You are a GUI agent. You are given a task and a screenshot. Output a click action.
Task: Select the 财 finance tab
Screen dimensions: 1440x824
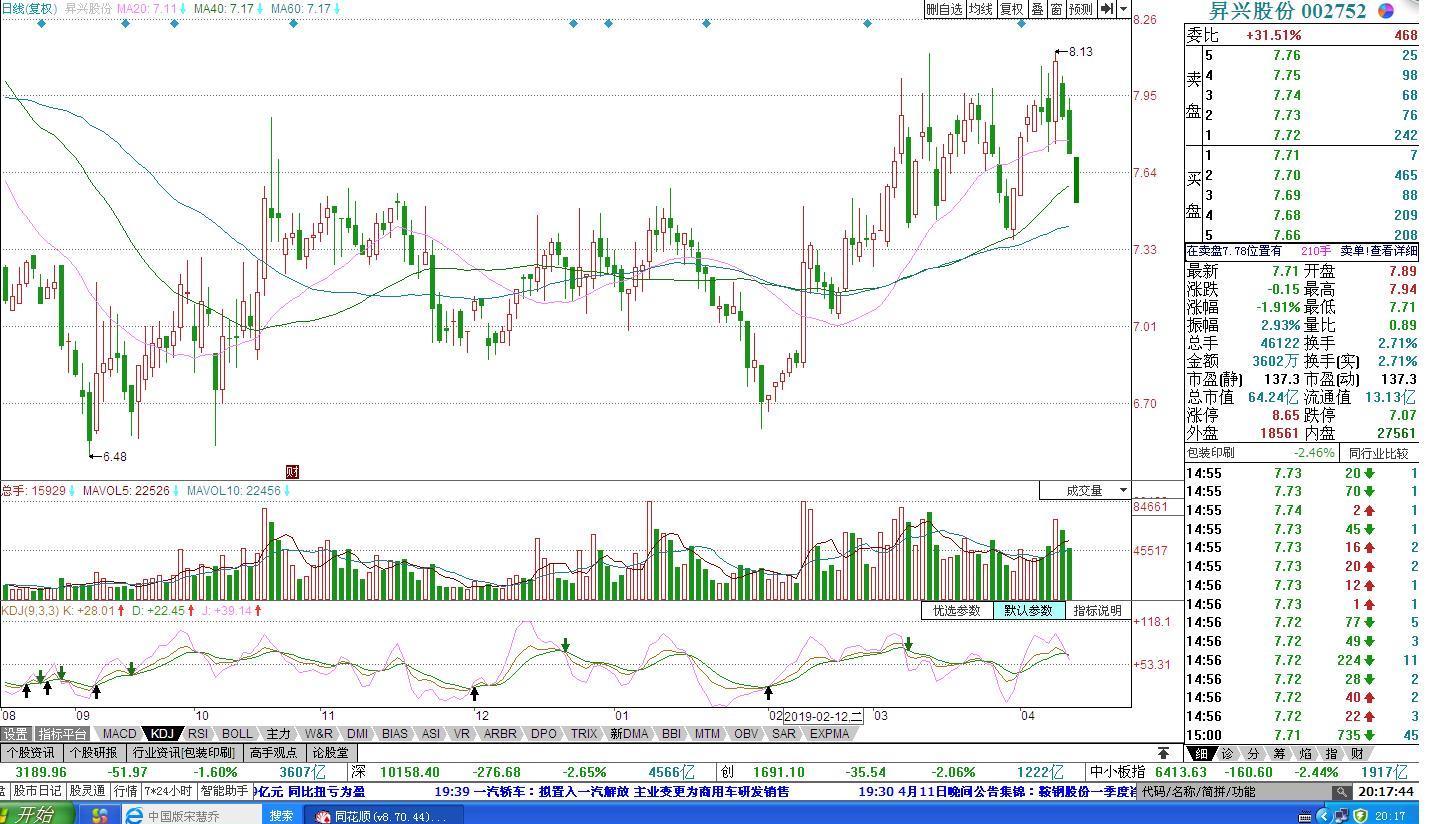(1357, 753)
